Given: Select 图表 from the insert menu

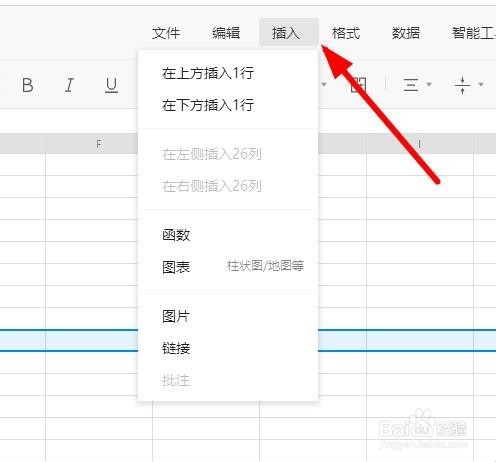Looking at the screenshot, I should point(228,267).
